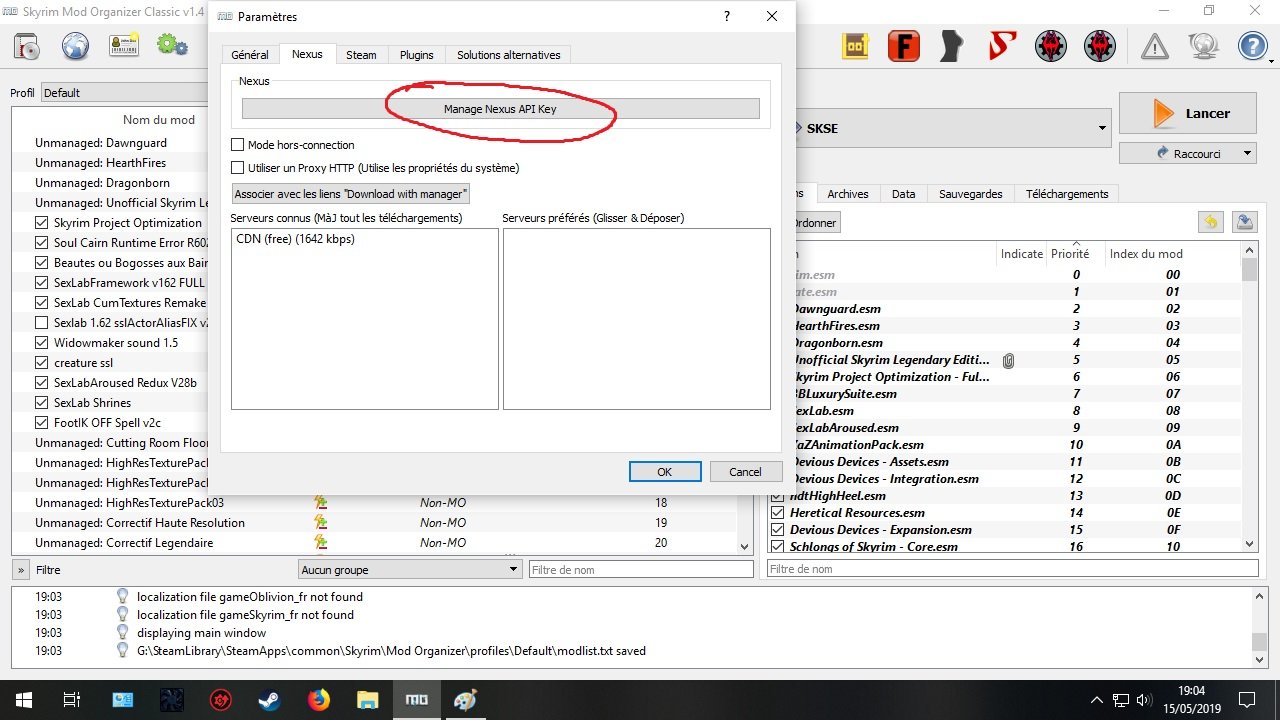Open the Sauvegardes tab
The image size is (1280, 720).
(970, 194)
